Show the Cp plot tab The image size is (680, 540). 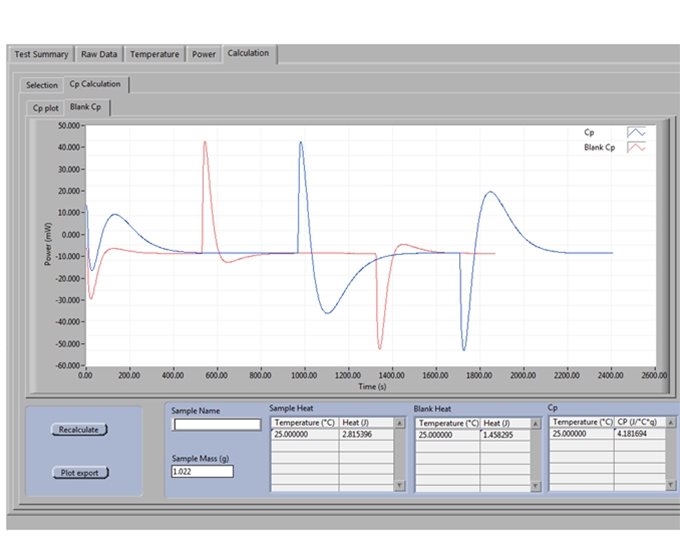tap(47, 107)
